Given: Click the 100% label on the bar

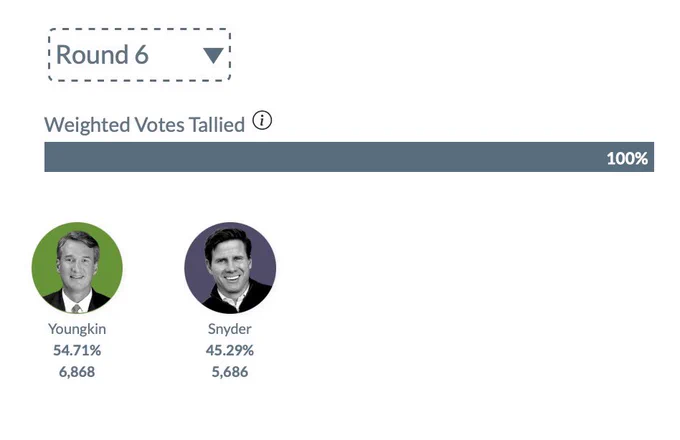Looking at the screenshot, I should pyautogui.click(x=627, y=158).
